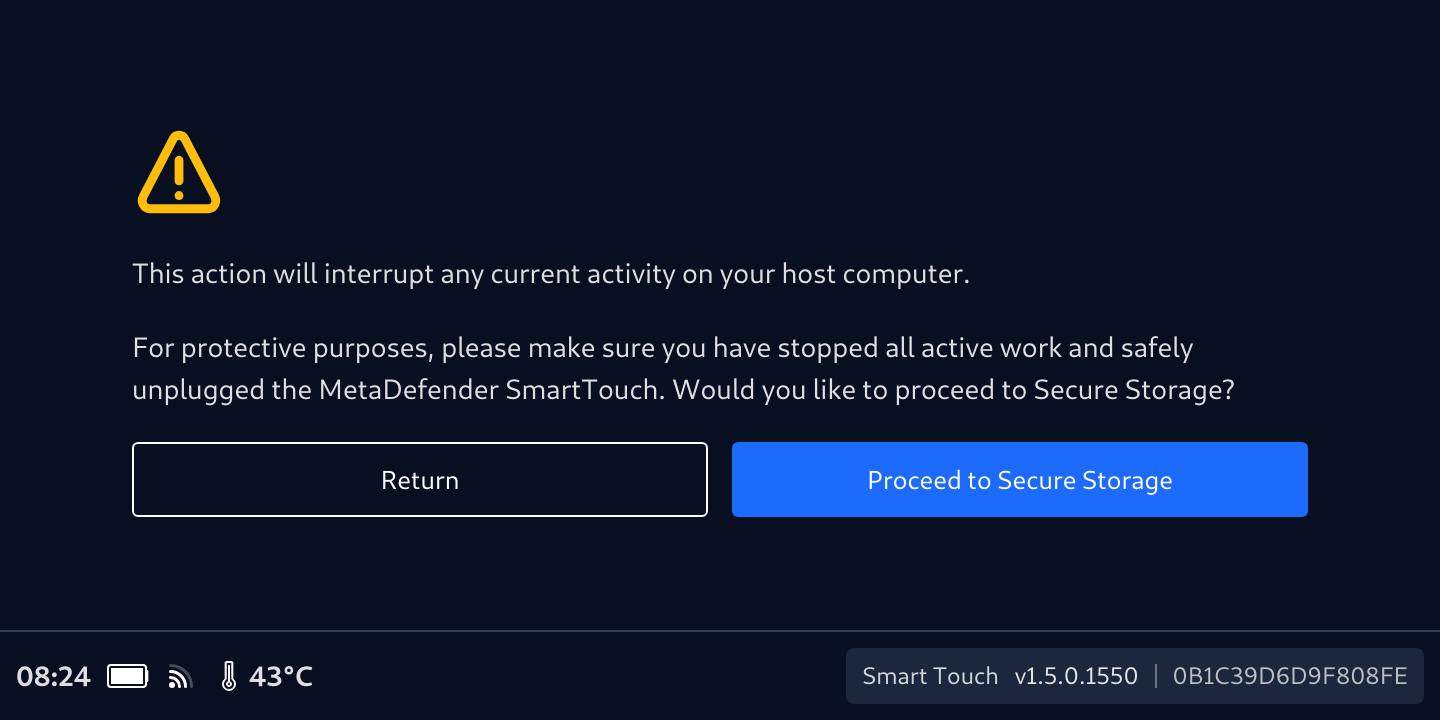Click the thermometer icon
Image resolution: width=1440 pixels, height=720 pixels.
[229, 677]
